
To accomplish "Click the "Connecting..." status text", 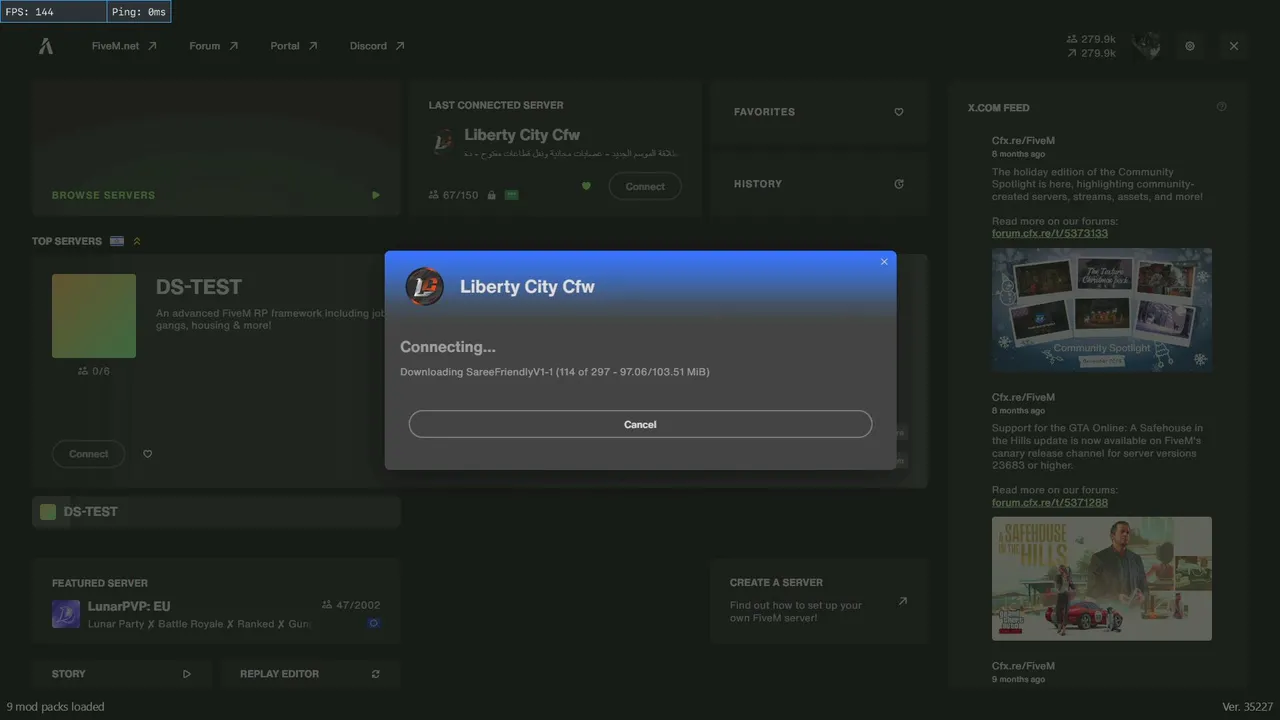I will click(448, 347).
